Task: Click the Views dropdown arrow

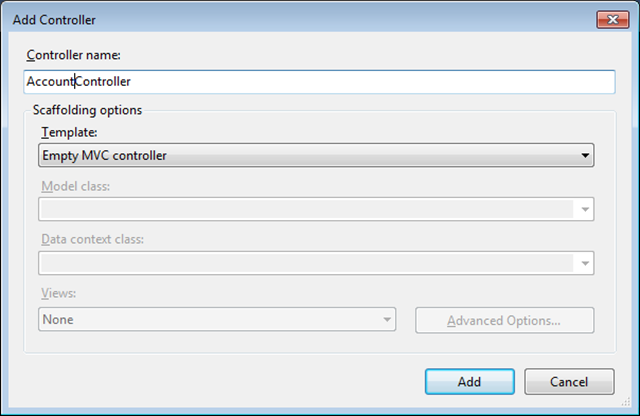Action: pos(385,320)
